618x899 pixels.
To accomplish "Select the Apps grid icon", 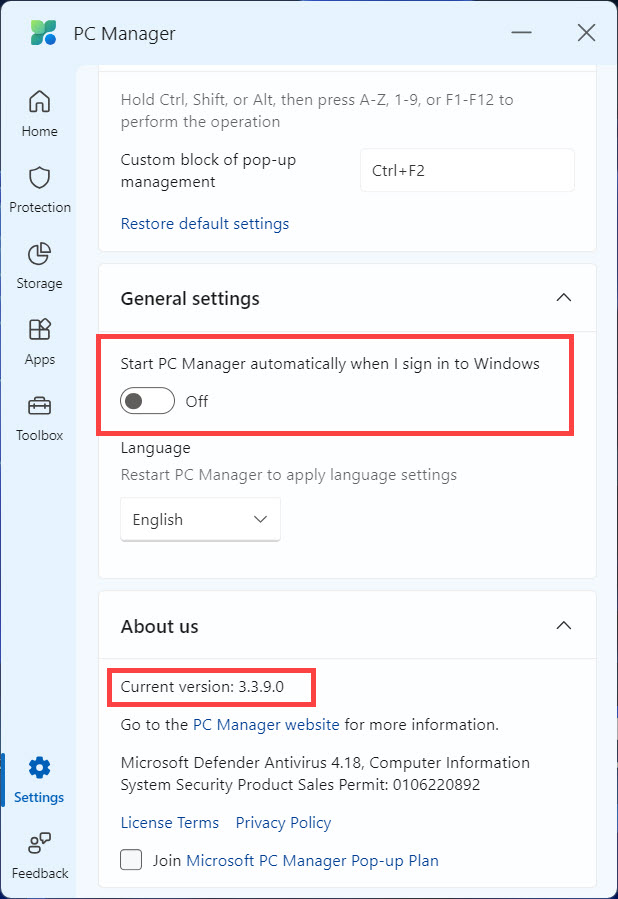I will [x=39, y=330].
